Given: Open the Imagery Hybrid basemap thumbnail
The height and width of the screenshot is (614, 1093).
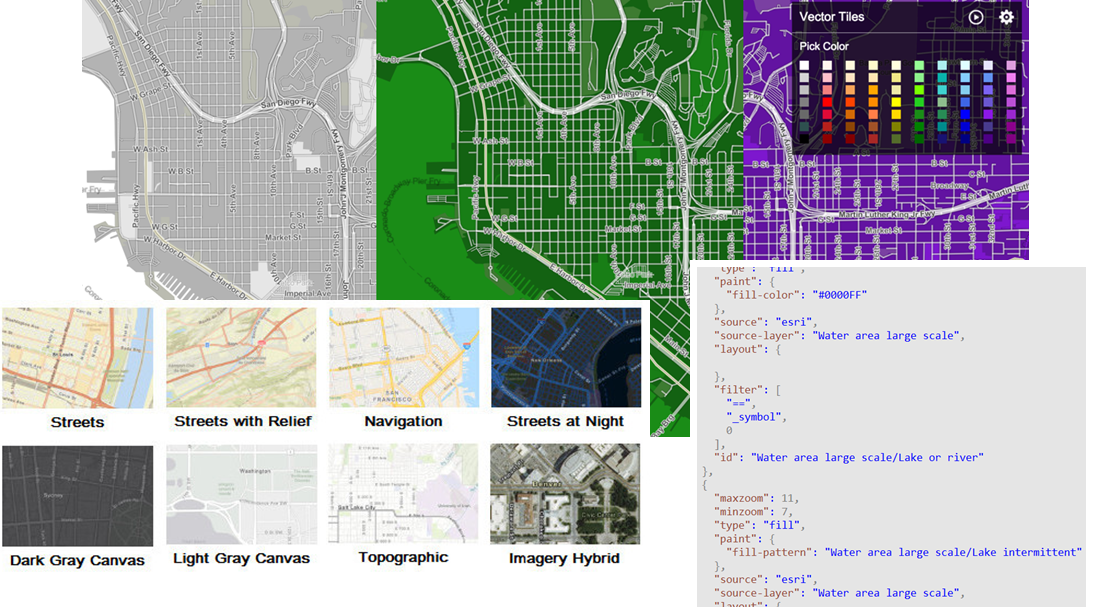Looking at the screenshot, I should click(565, 494).
